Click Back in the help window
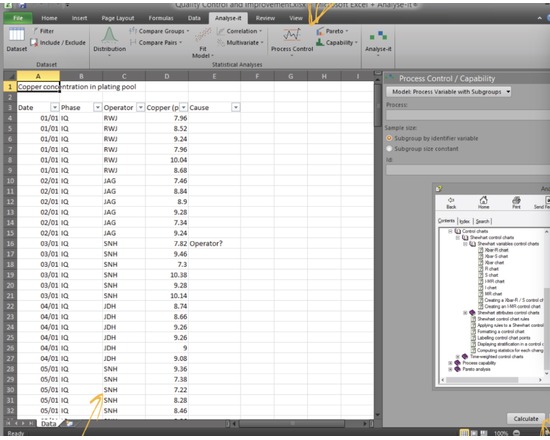 point(451,203)
